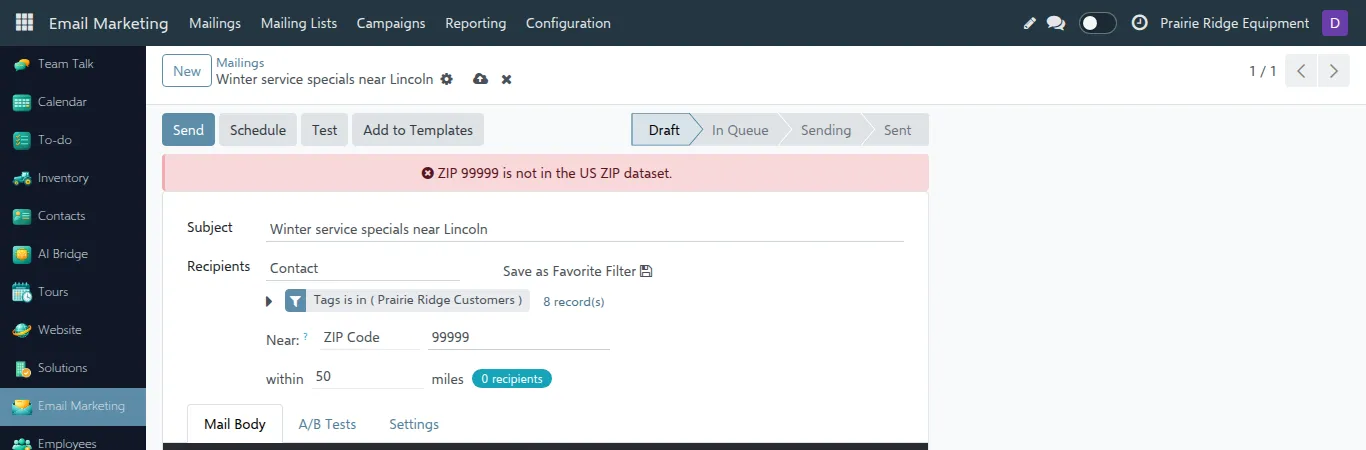This screenshot has width=1366, height=450.
Task: Open the apps grid home menu
Action: (x=24, y=22)
